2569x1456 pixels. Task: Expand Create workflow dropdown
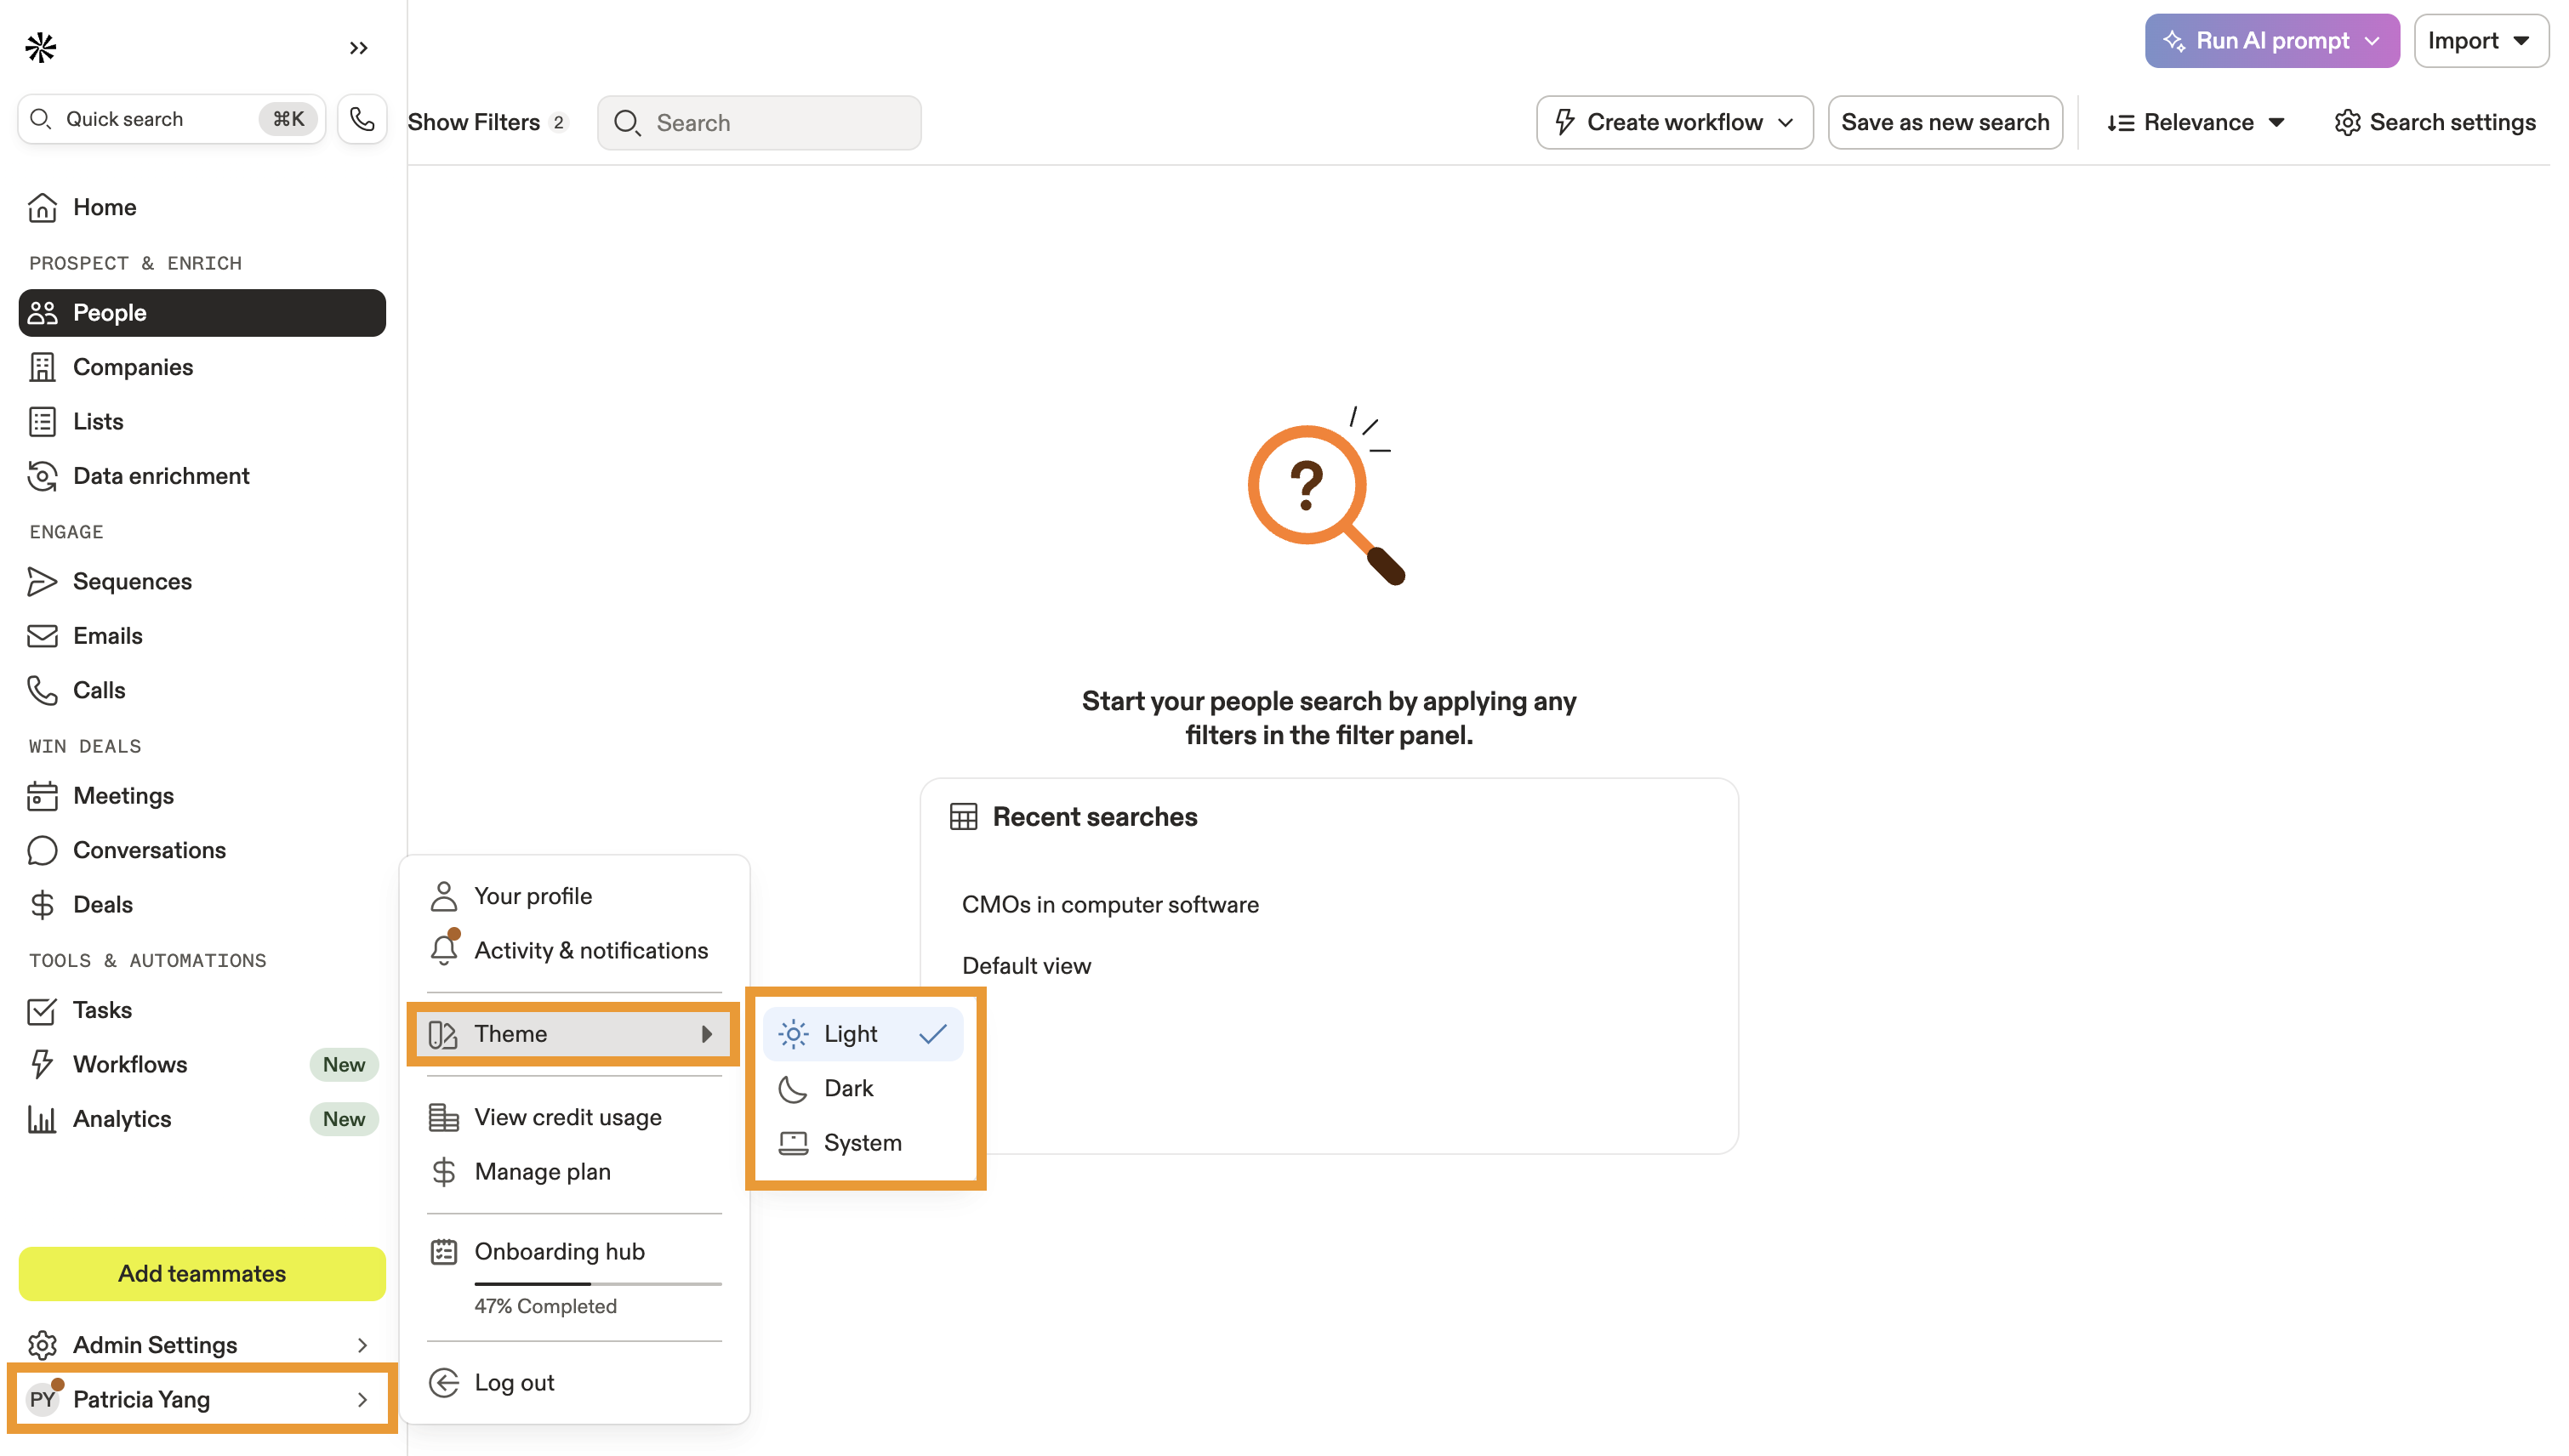(x=1674, y=122)
